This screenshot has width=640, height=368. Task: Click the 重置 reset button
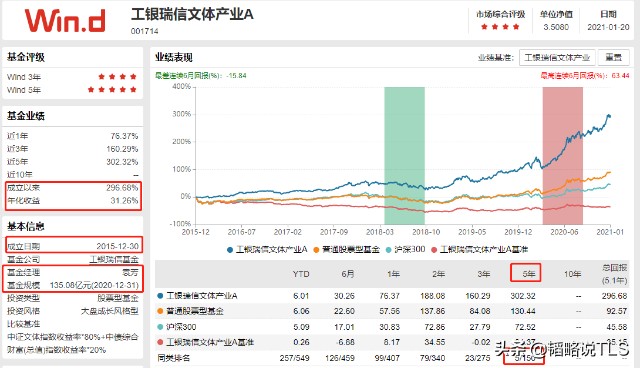[x=613, y=58]
